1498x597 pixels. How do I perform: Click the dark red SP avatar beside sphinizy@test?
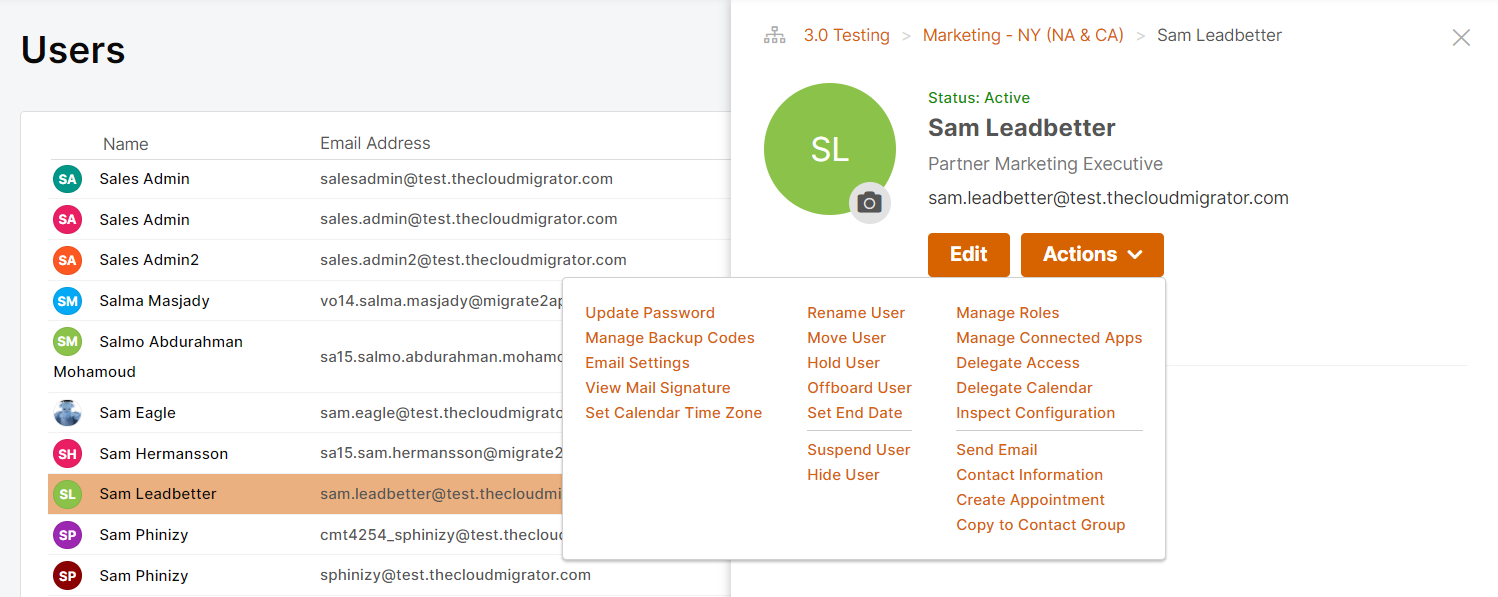pyautogui.click(x=67, y=576)
